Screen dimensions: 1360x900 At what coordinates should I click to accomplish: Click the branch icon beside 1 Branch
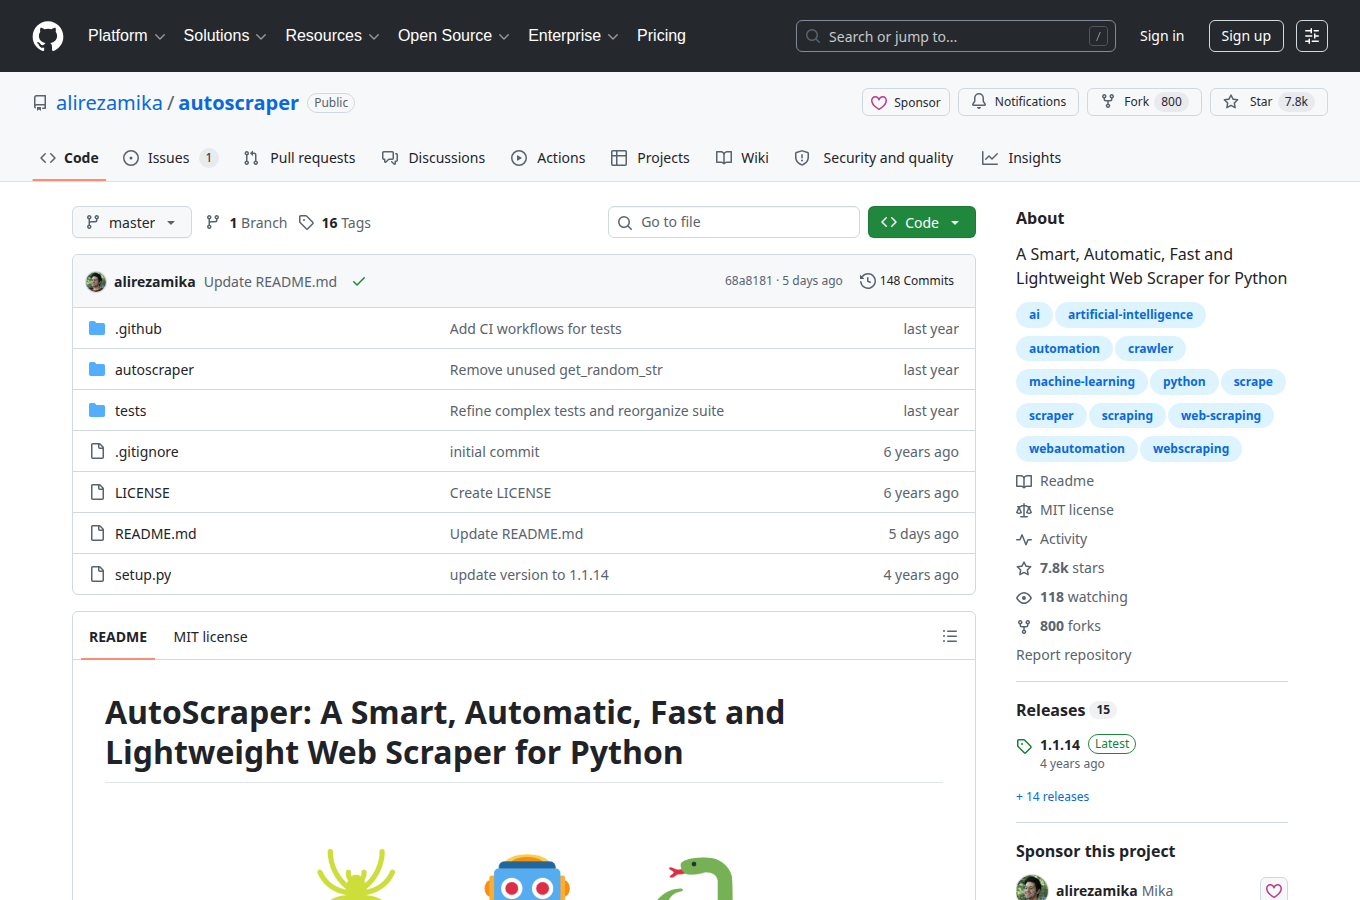[213, 223]
